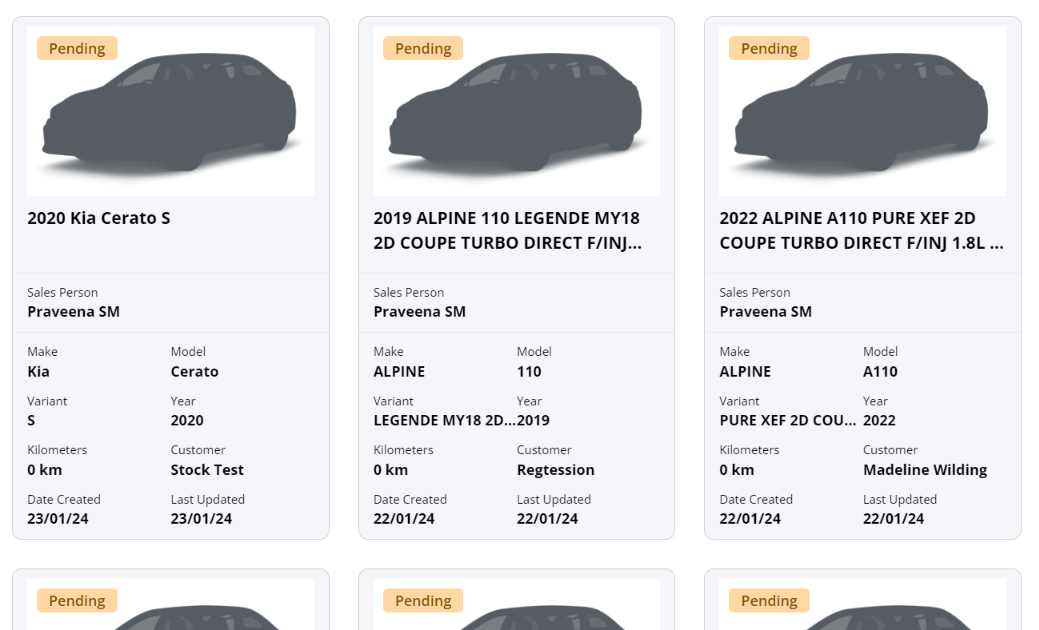Click the "Customer" label above Madeline Wilding
1039x630 pixels.
(x=890, y=450)
